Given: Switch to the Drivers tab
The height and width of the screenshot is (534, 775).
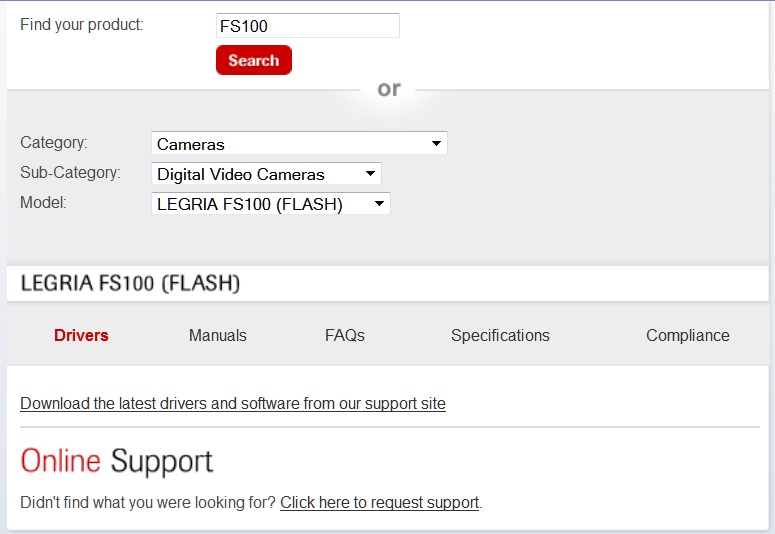Looking at the screenshot, I should pos(81,335).
